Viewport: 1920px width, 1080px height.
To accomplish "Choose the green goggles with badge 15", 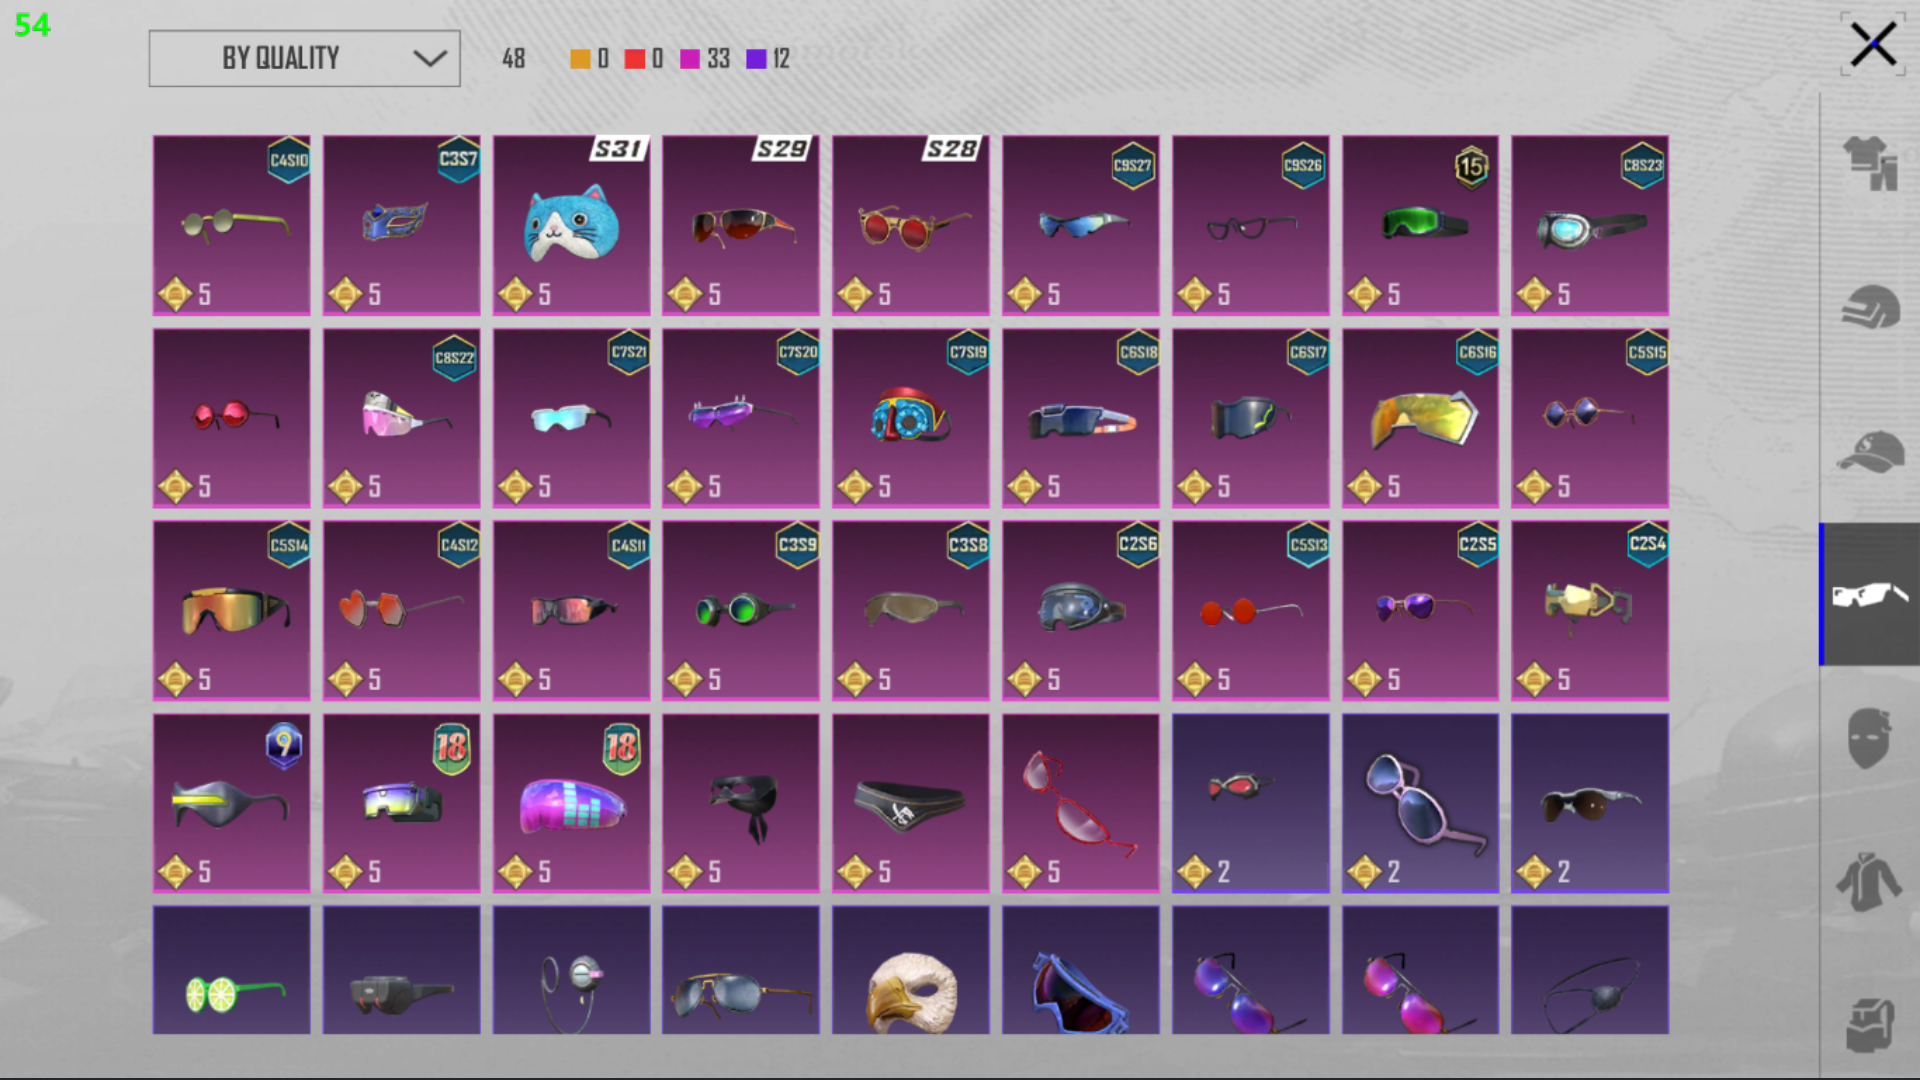I will tap(1420, 225).
